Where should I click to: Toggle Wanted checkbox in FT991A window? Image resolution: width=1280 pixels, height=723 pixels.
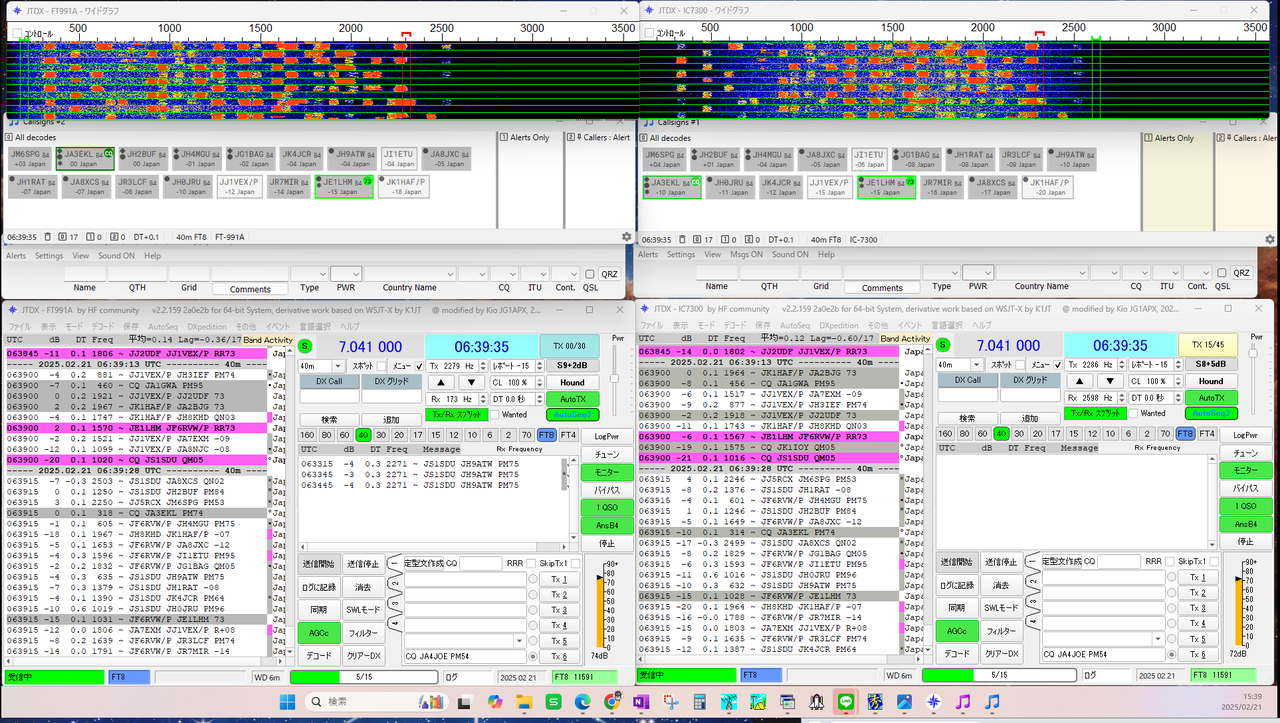coord(495,414)
